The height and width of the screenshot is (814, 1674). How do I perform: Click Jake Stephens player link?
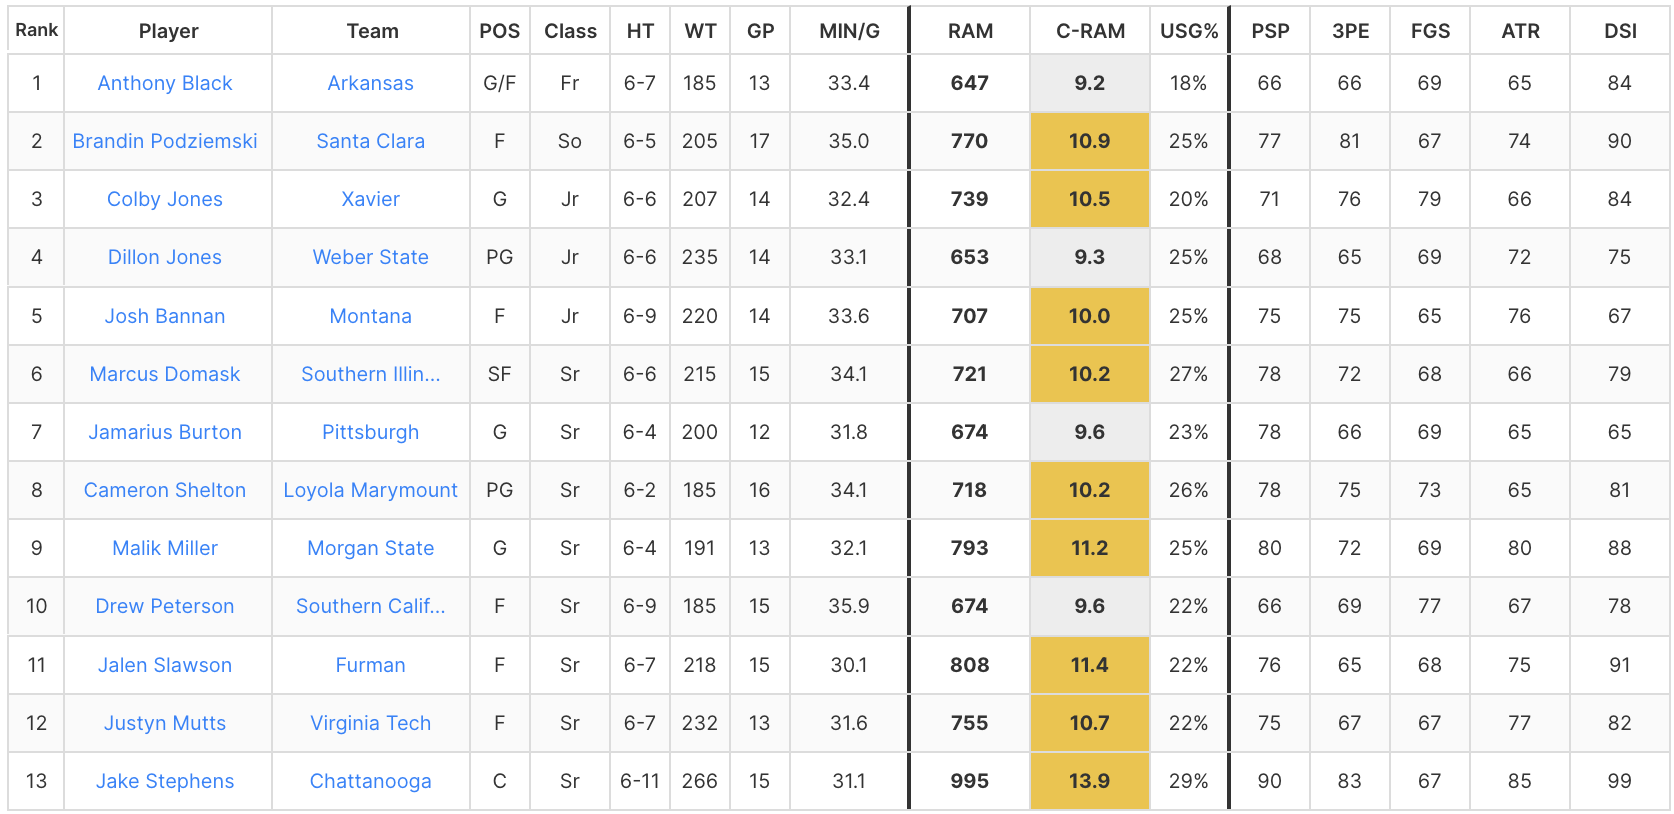tap(165, 781)
